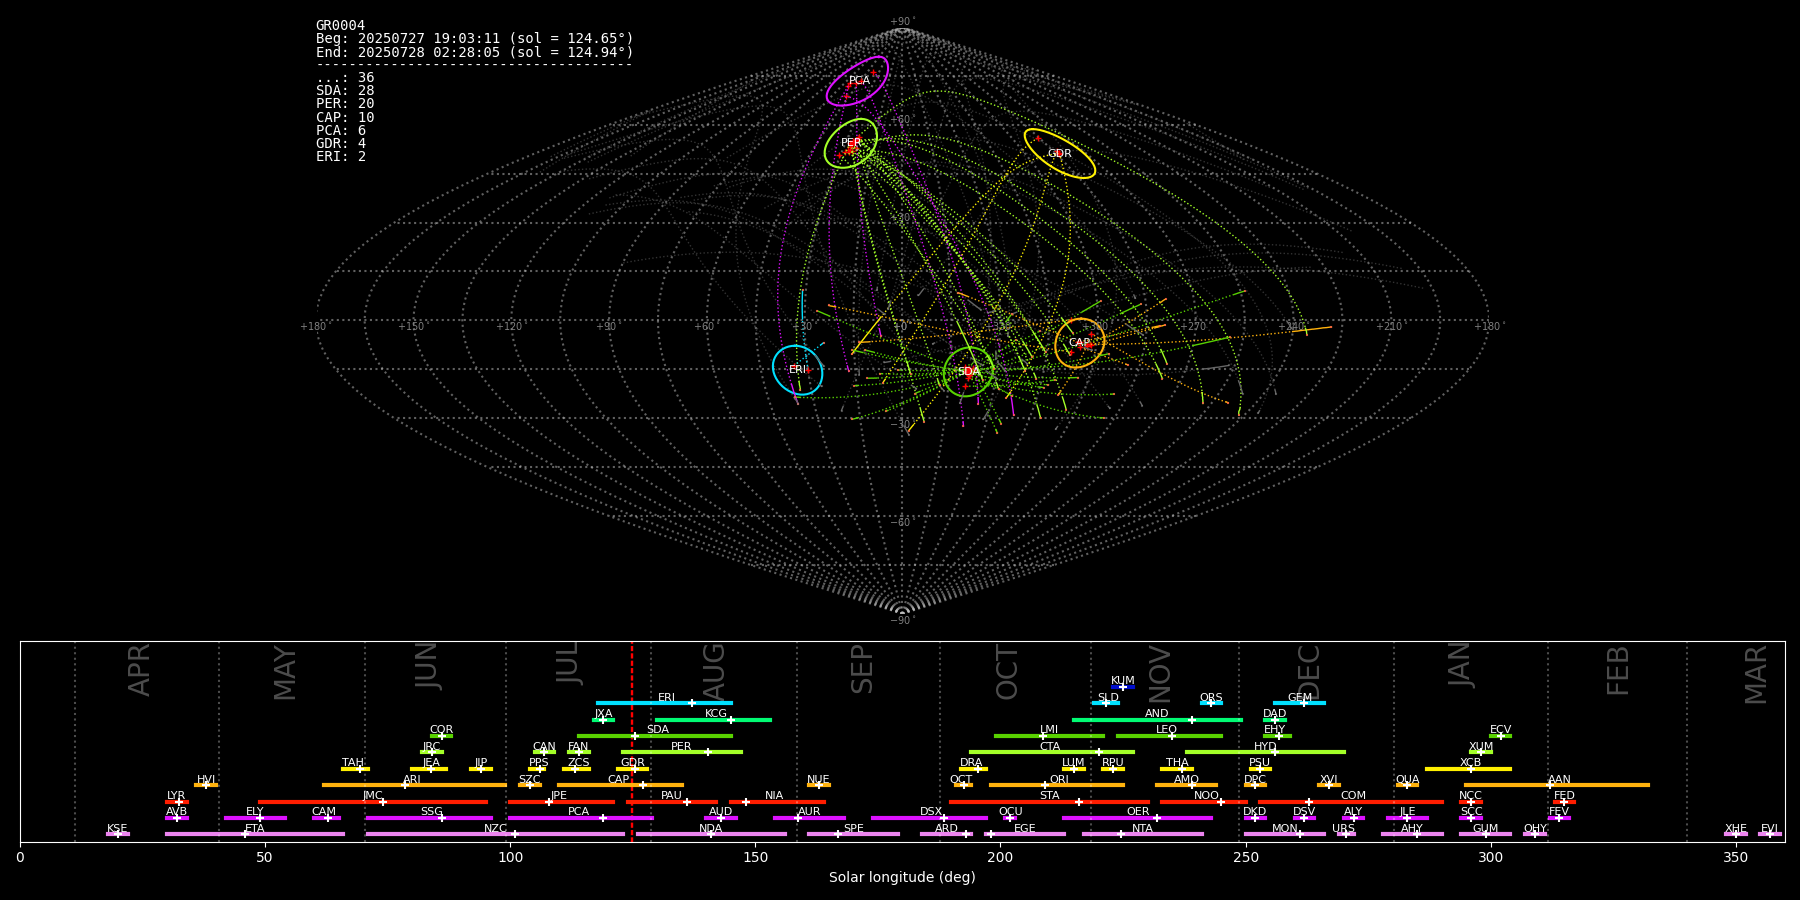The width and height of the screenshot is (1800, 900).
Task: Select the green SDA activity bar in timeline
Action: (x=655, y=736)
